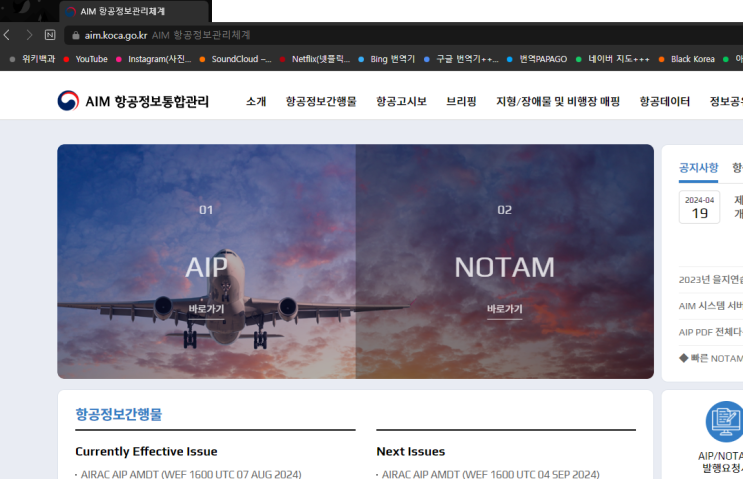Screen dimensions: 743x479
Task: Click the browser back arrow
Action: click(7, 35)
